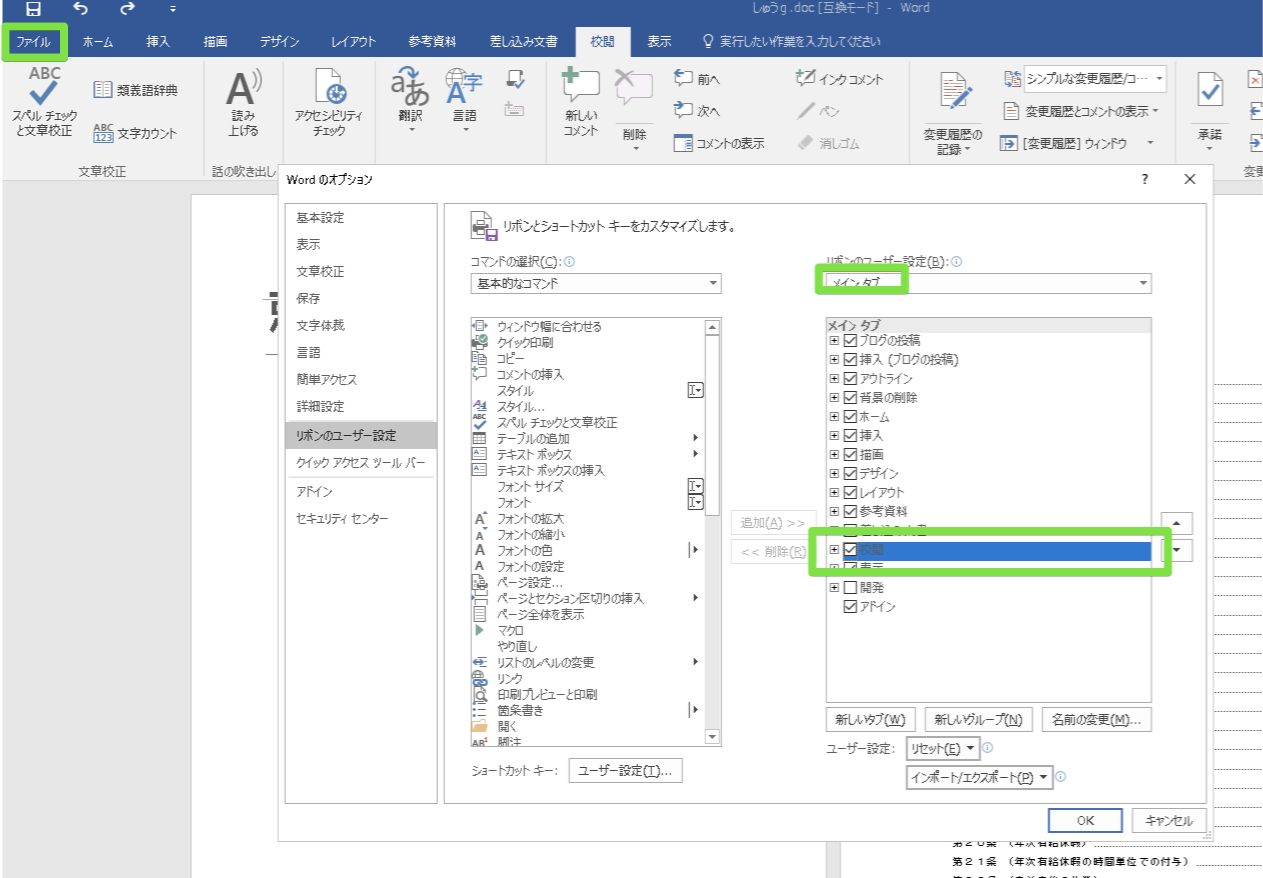Open the 類義語辞典 thesaurus tool

pos(135,90)
